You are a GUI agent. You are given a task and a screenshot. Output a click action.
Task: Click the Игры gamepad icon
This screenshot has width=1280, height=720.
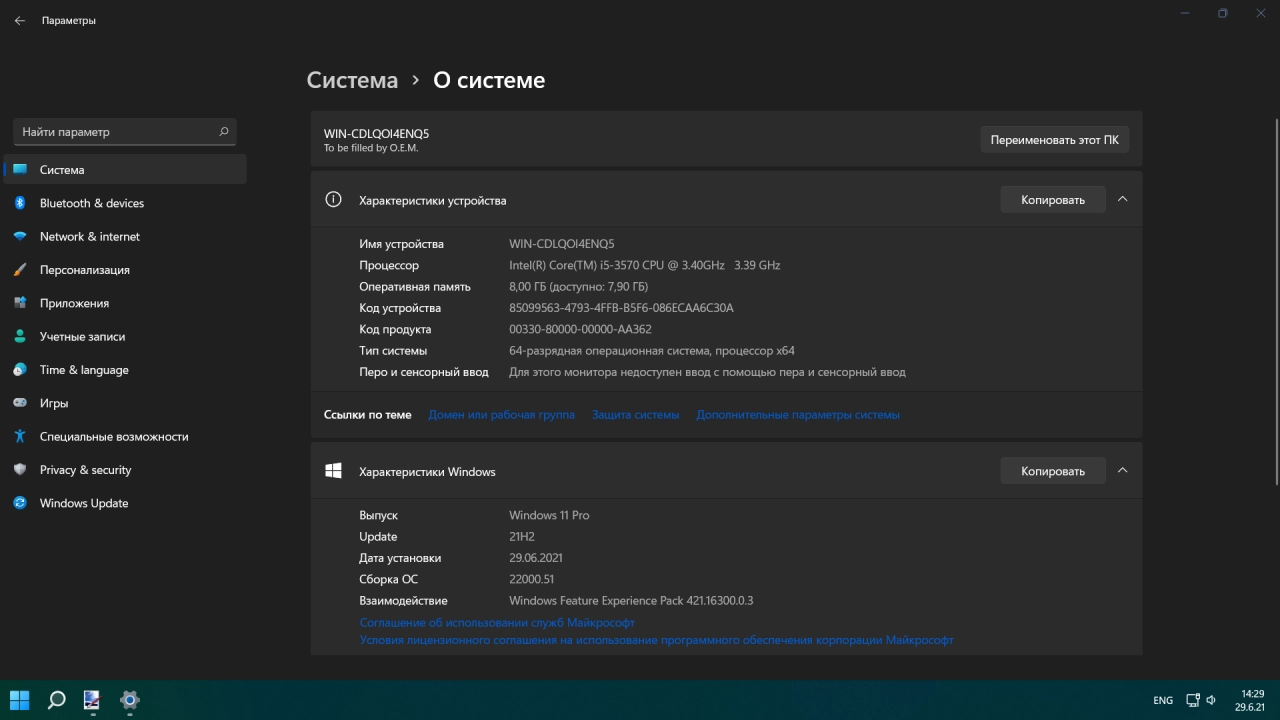click(20, 403)
